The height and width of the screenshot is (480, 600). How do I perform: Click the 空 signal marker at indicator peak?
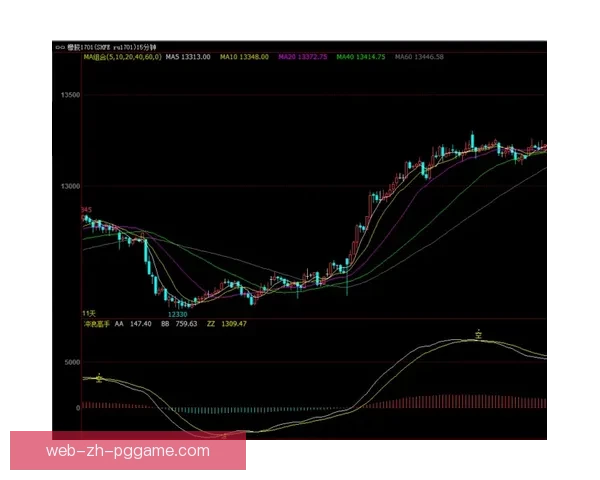pyautogui.click(x=480, y=333)
